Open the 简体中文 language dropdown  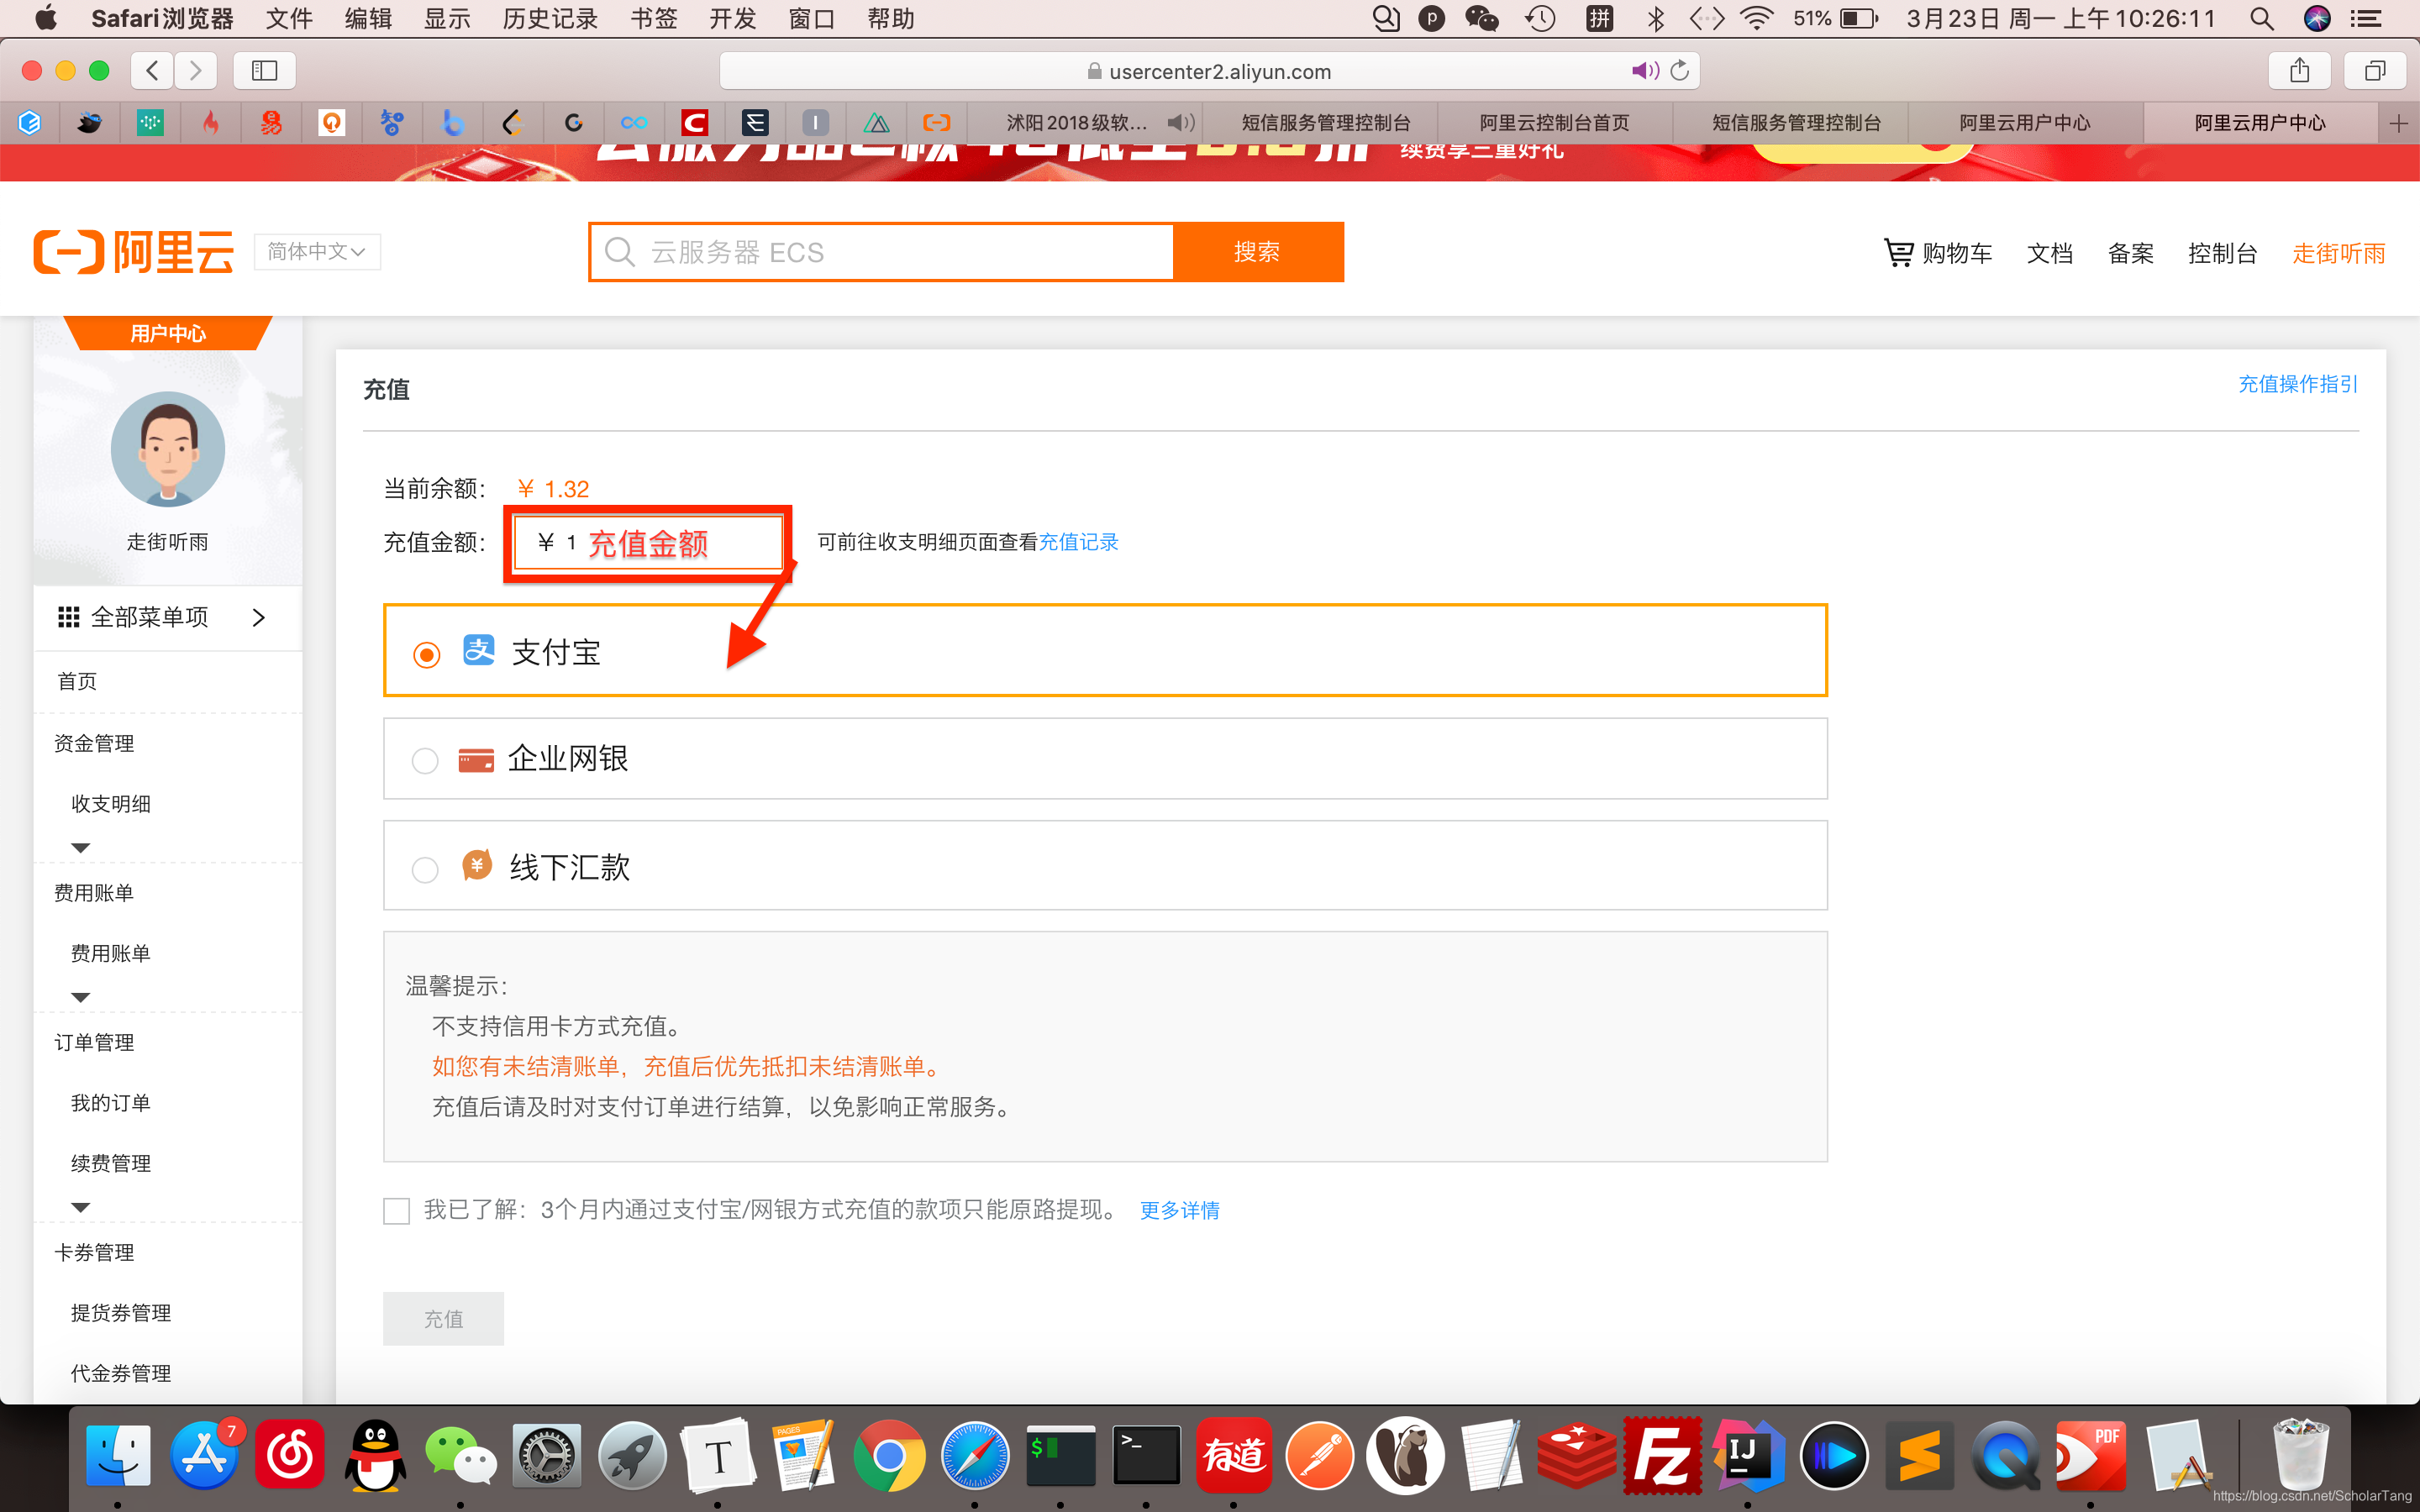[x=317, y=252]
